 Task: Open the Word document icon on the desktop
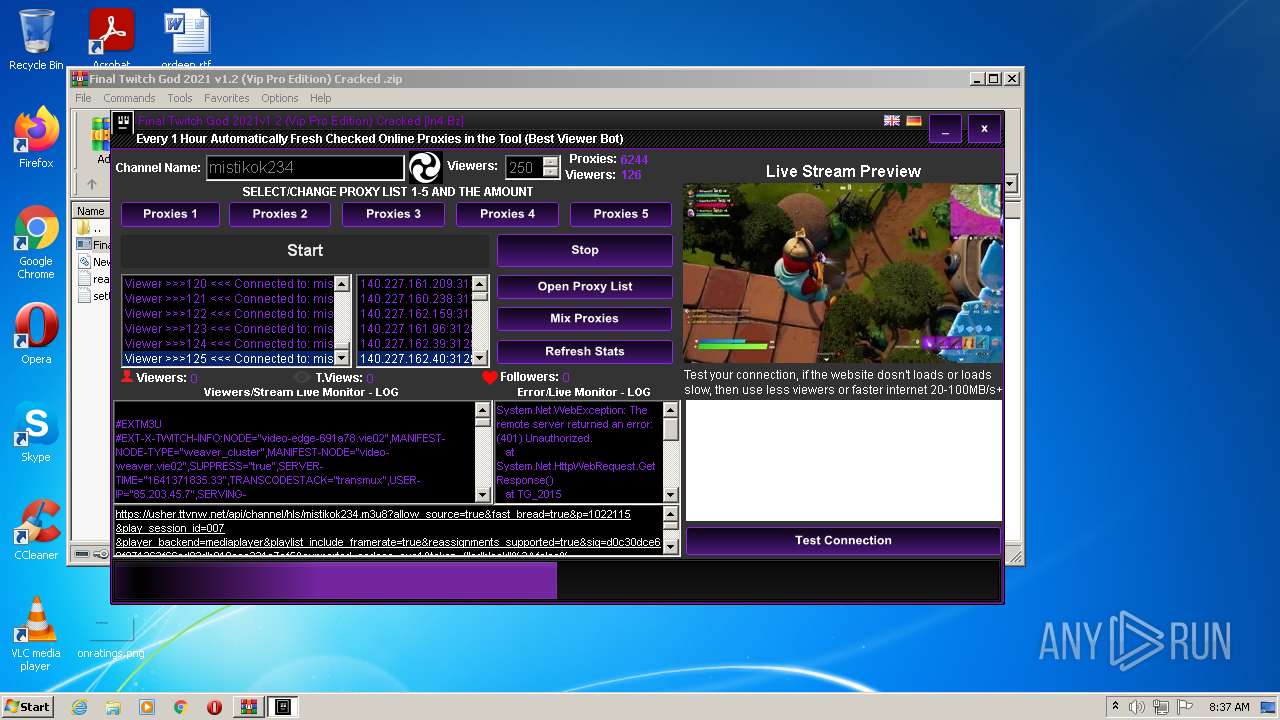pos(187,40)
